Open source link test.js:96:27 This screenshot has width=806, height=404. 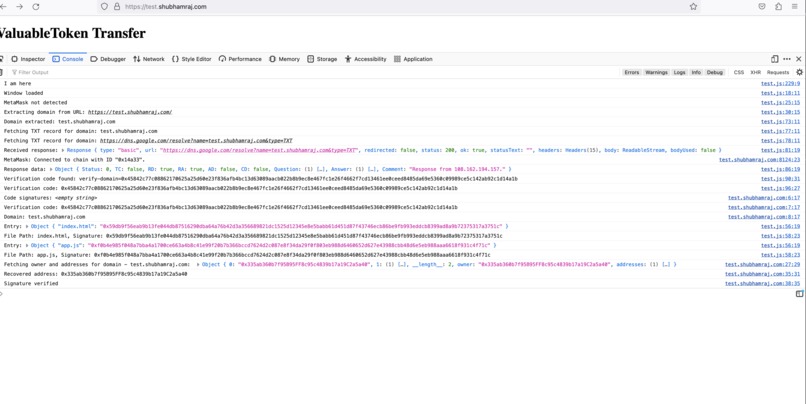pos(780,188)
